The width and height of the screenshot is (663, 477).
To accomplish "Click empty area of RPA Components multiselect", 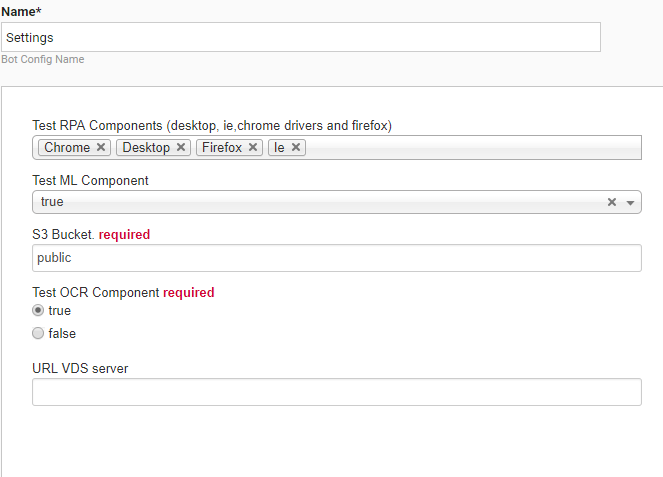I will pos(471,148).
